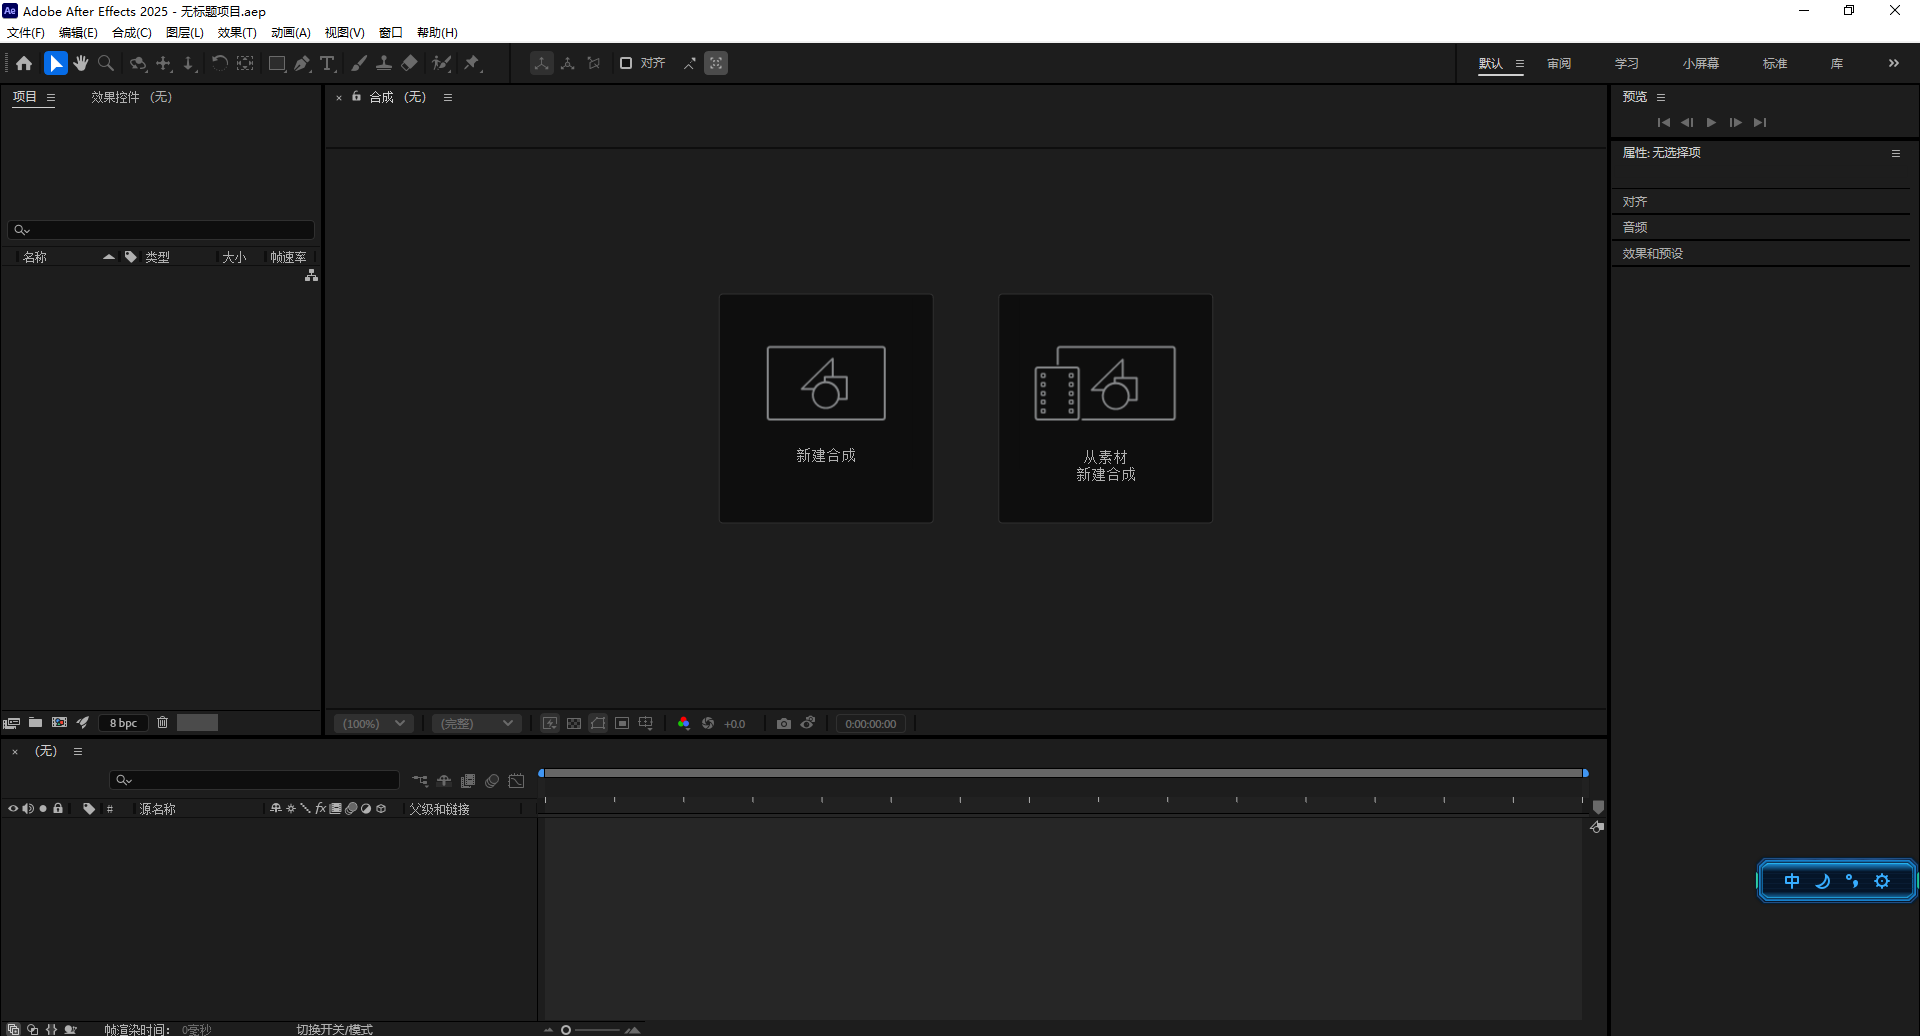This screenshot has width=1920, height=1036.
Task: Select the Zoom magnifier tool
Action: point(106,63)
